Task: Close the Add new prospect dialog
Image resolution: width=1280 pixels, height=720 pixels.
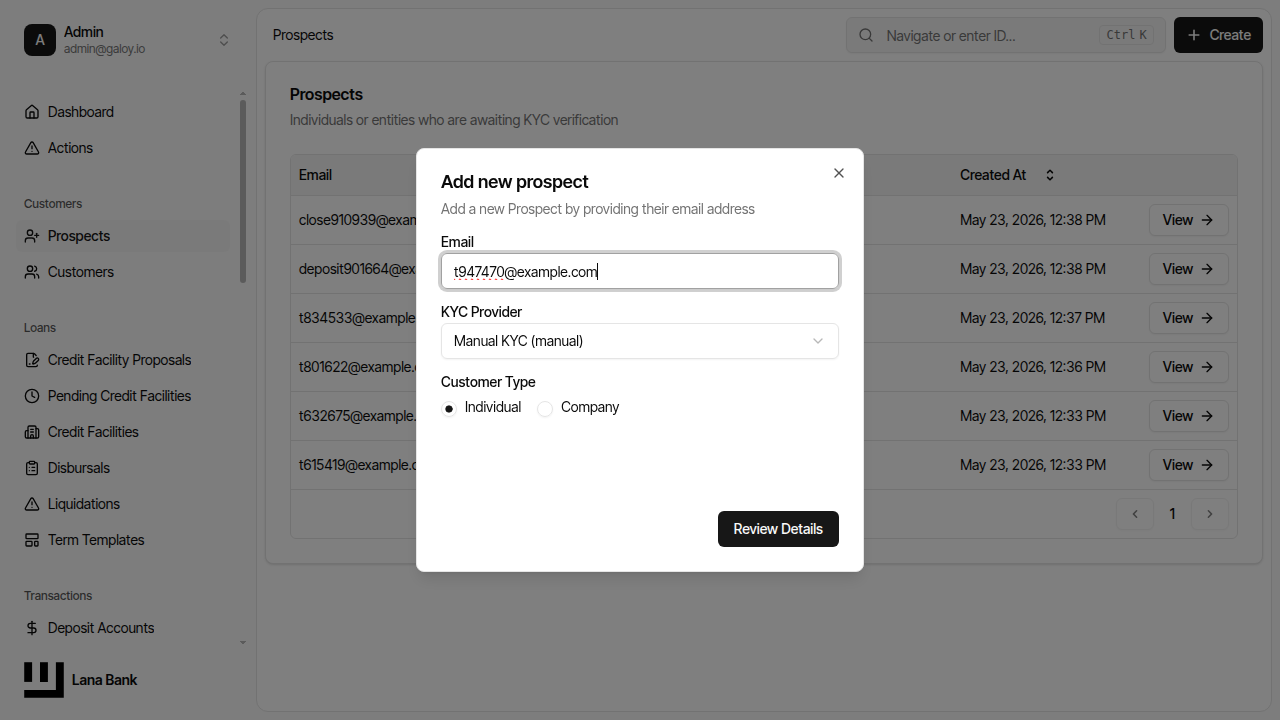Action: click(x=839, y=173)
